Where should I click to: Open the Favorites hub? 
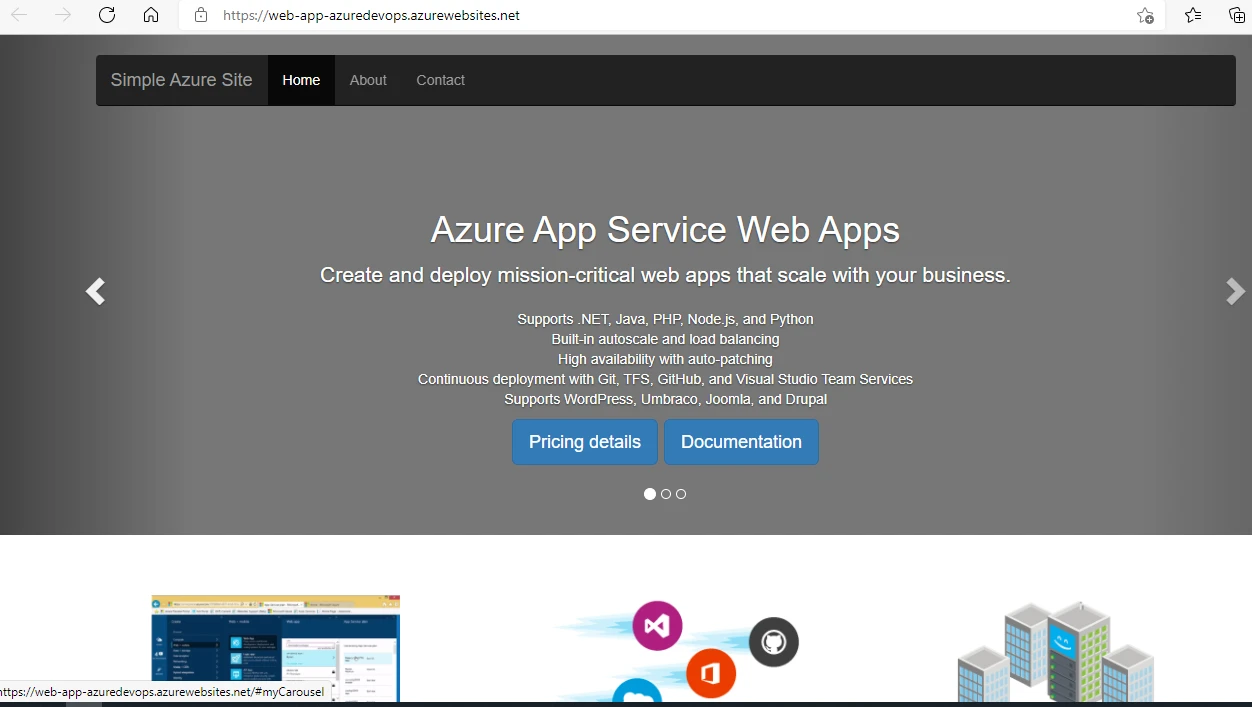(1192, 16)
